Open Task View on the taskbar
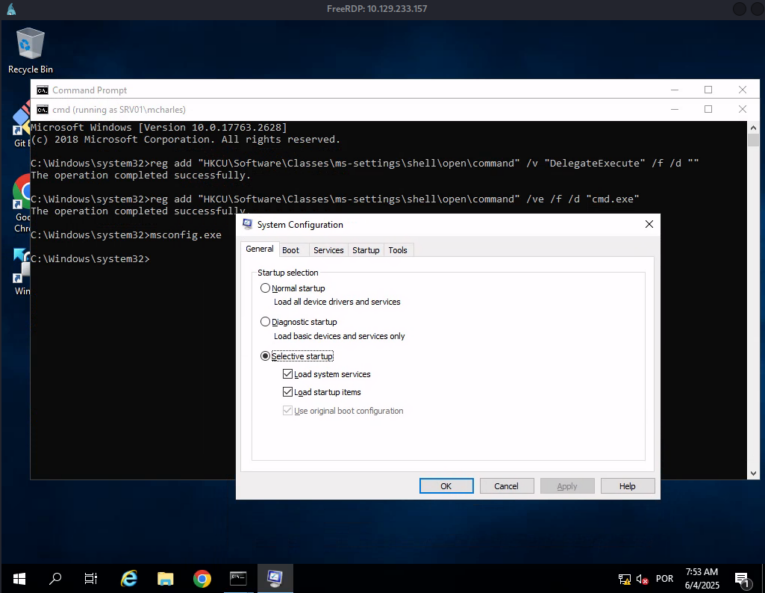765x593 pixels. (91, 578)
